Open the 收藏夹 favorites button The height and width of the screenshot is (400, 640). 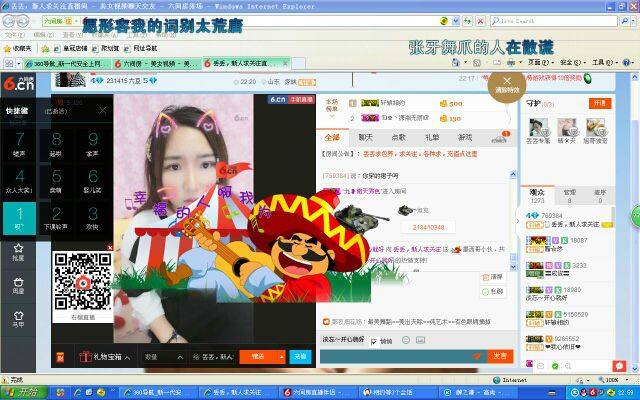pos(17,48)
